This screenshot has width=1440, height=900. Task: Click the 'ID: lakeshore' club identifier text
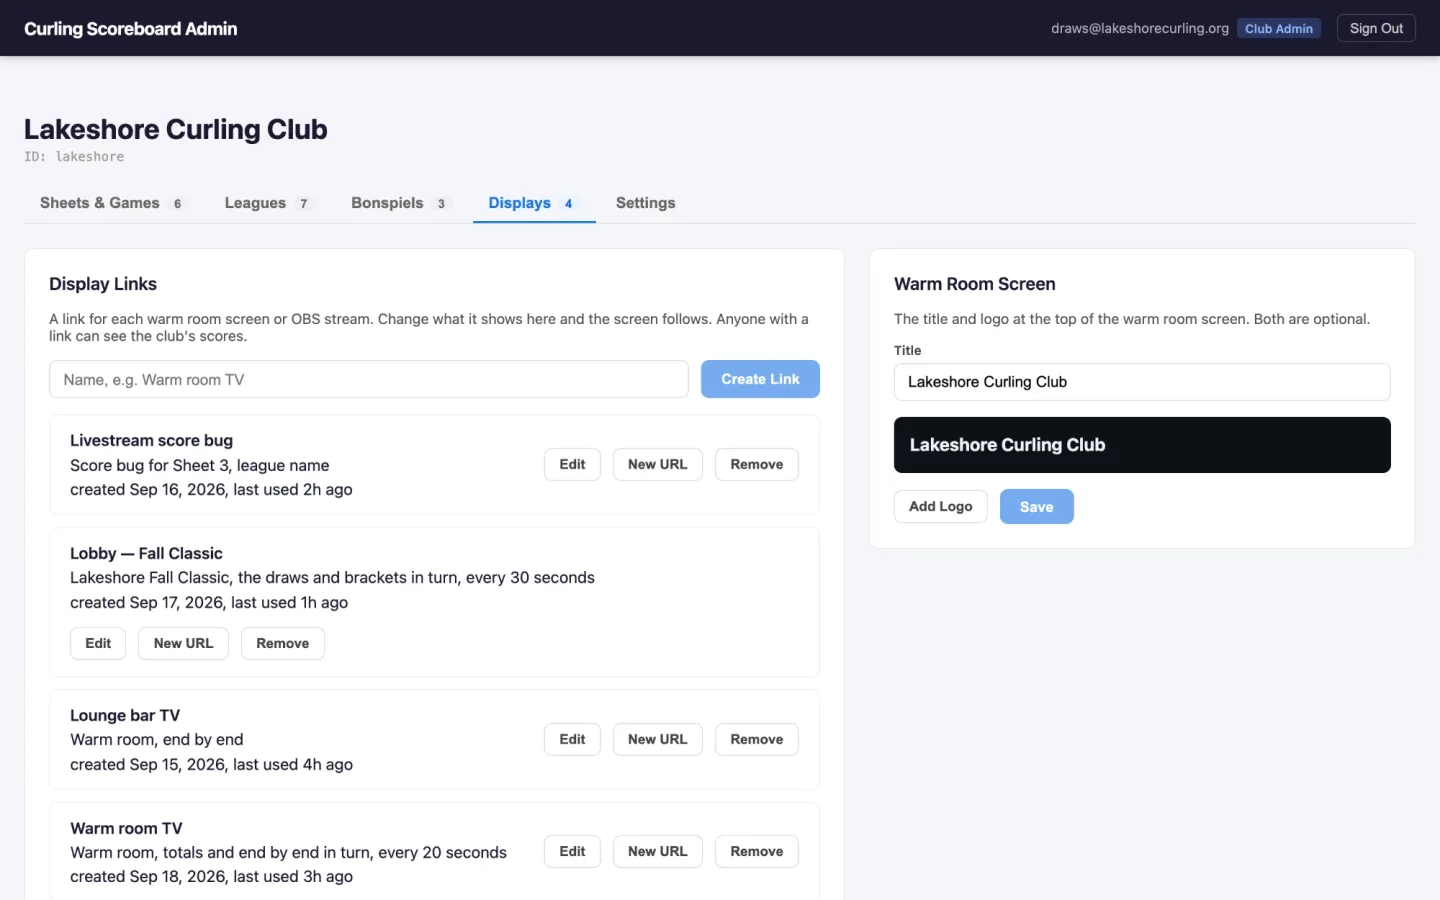click(74, 157)
